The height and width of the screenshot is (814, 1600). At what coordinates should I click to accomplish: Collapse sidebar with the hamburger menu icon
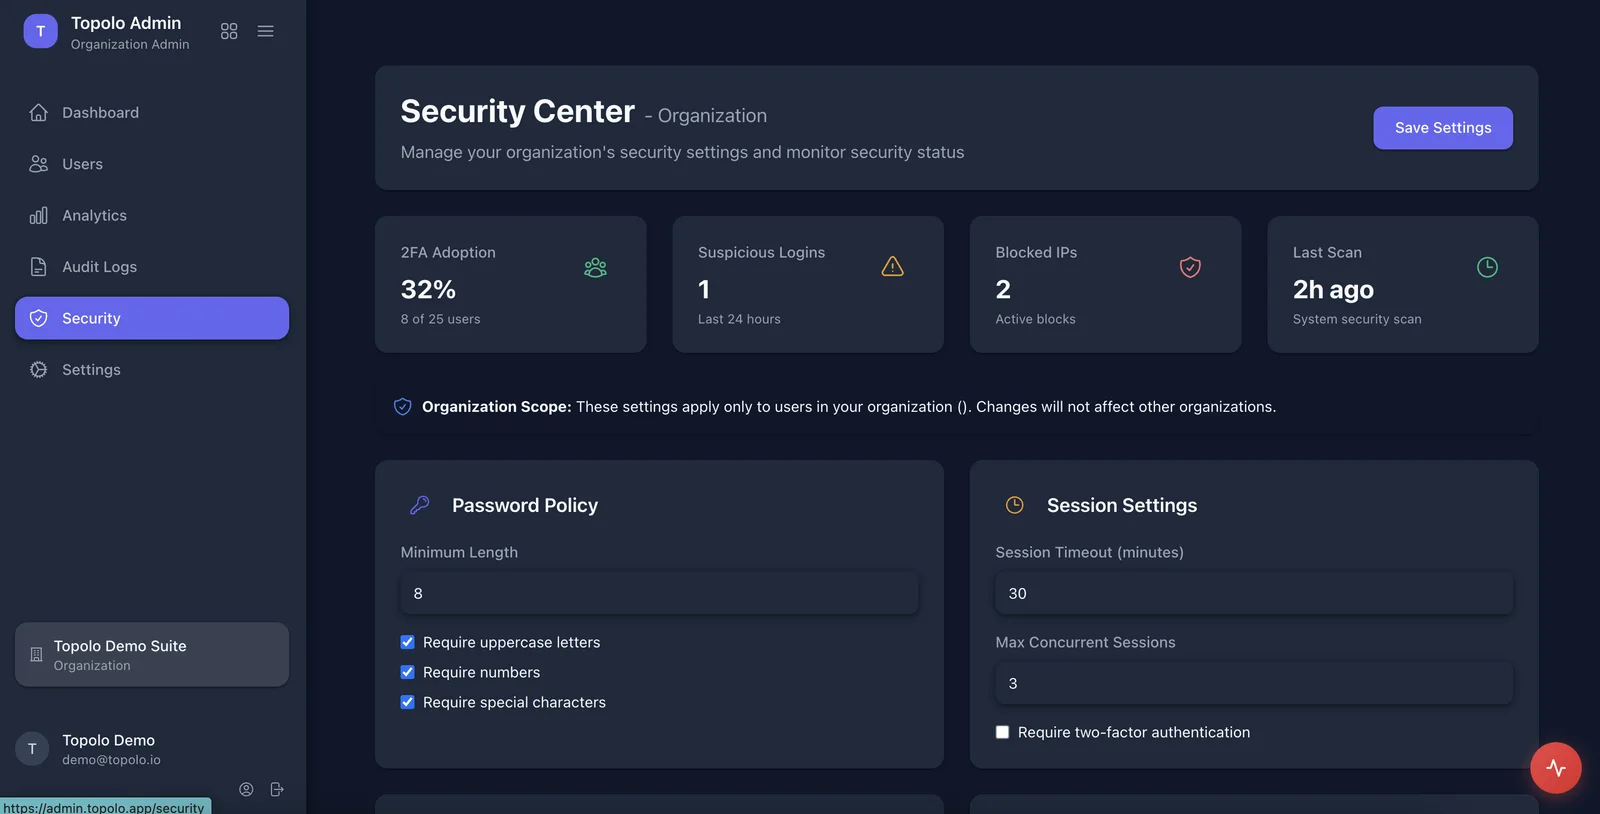[x=265, y=31]
